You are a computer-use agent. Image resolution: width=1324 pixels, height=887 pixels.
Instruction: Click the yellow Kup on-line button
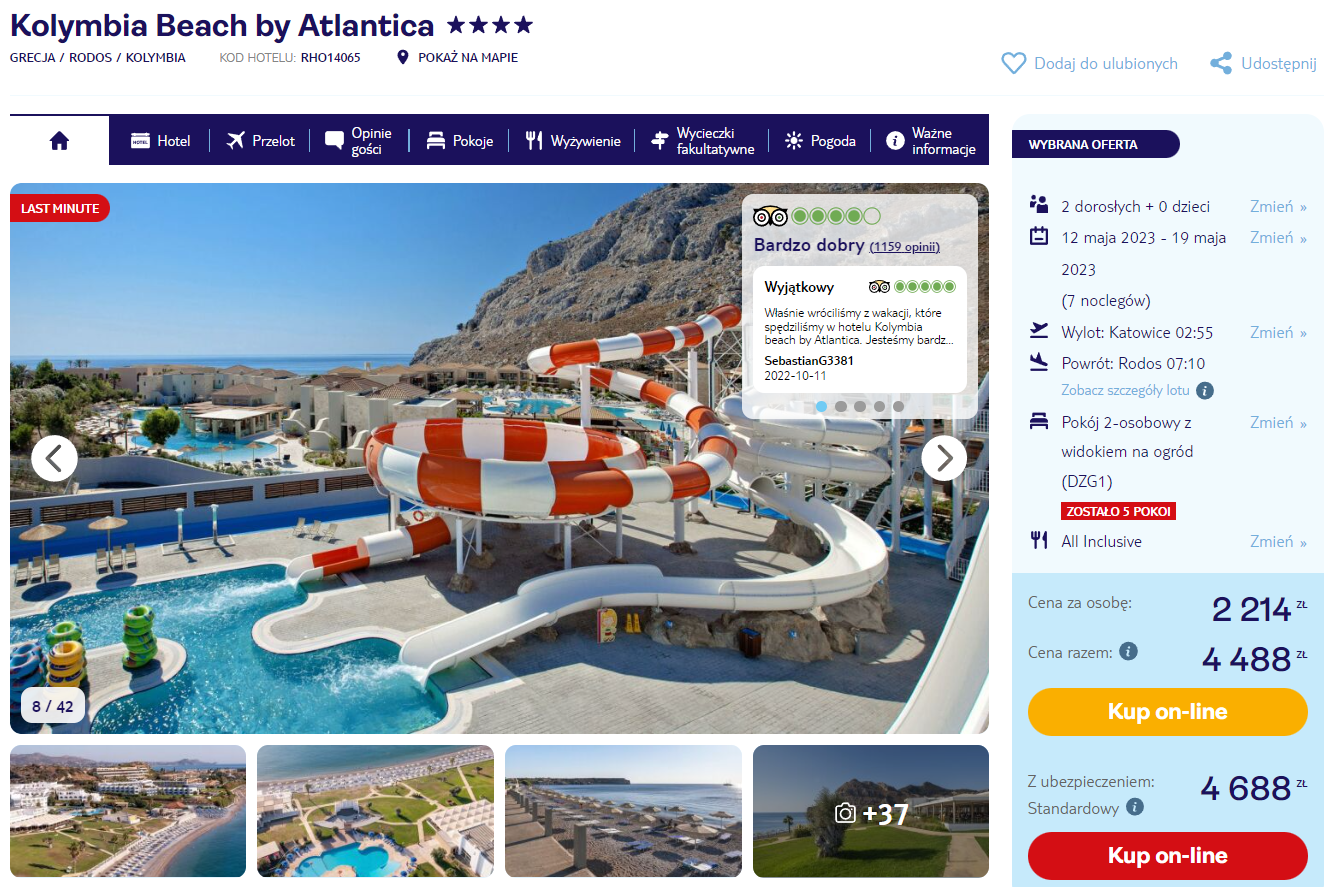pos(1168,712)
